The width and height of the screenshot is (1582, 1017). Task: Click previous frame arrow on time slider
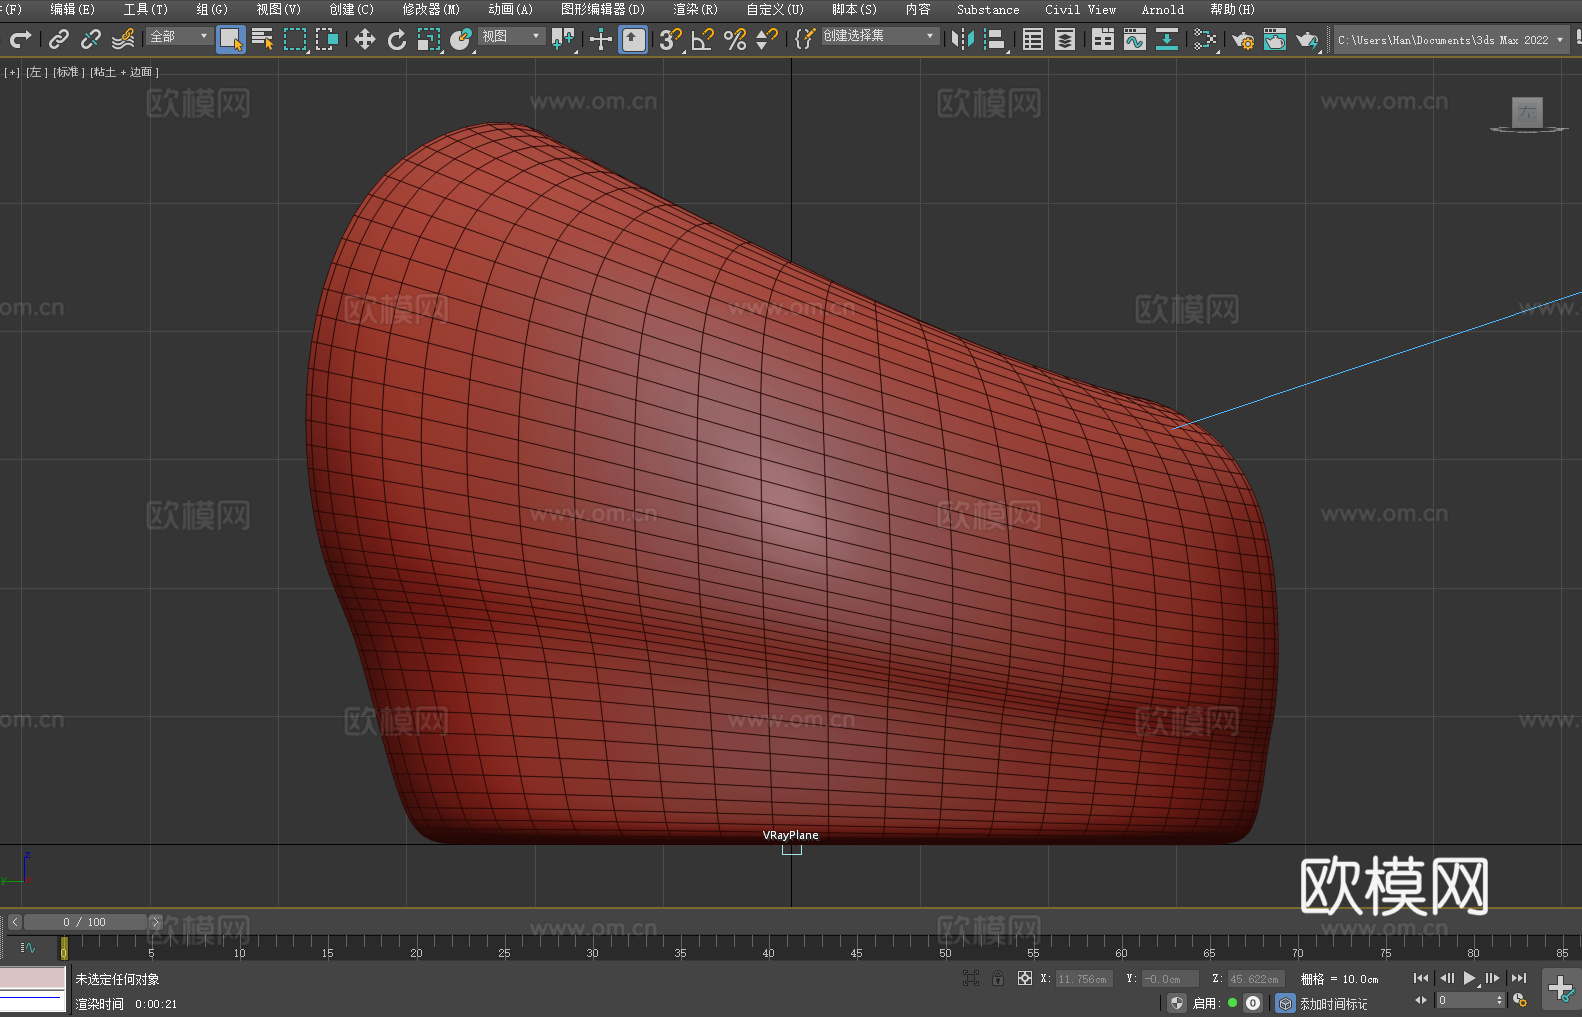click(14, 922)
